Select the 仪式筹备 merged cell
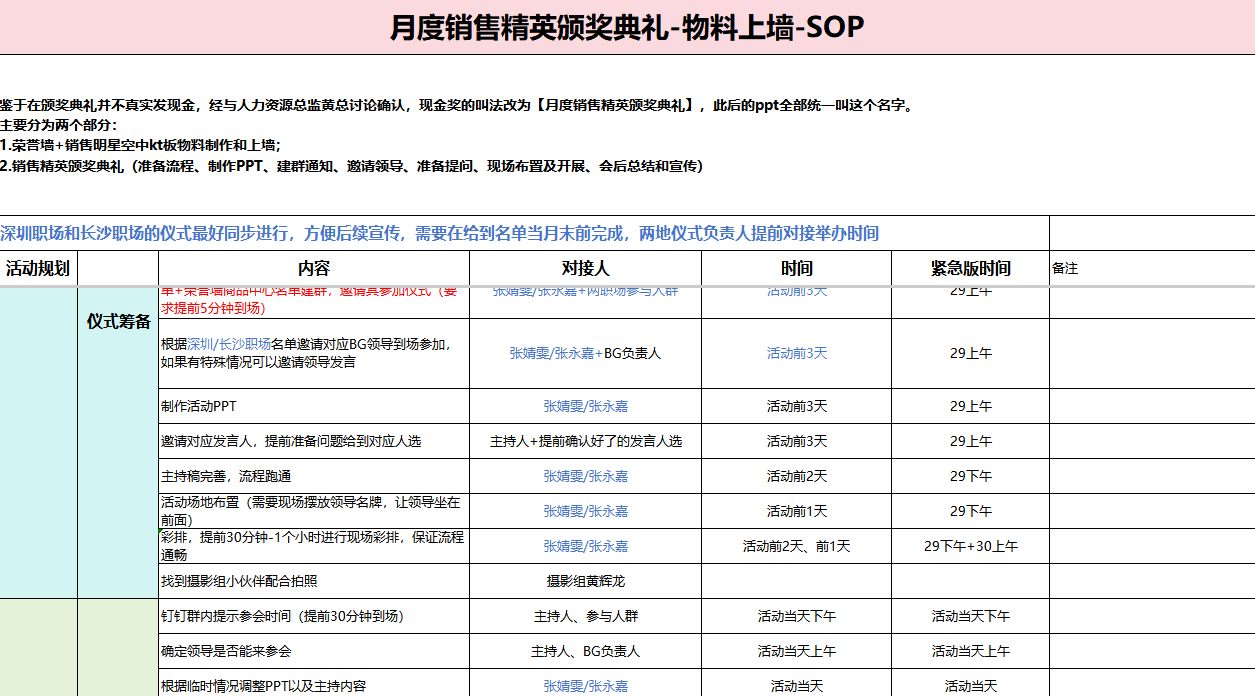The image size is (1255, 696). click(118, 322)
